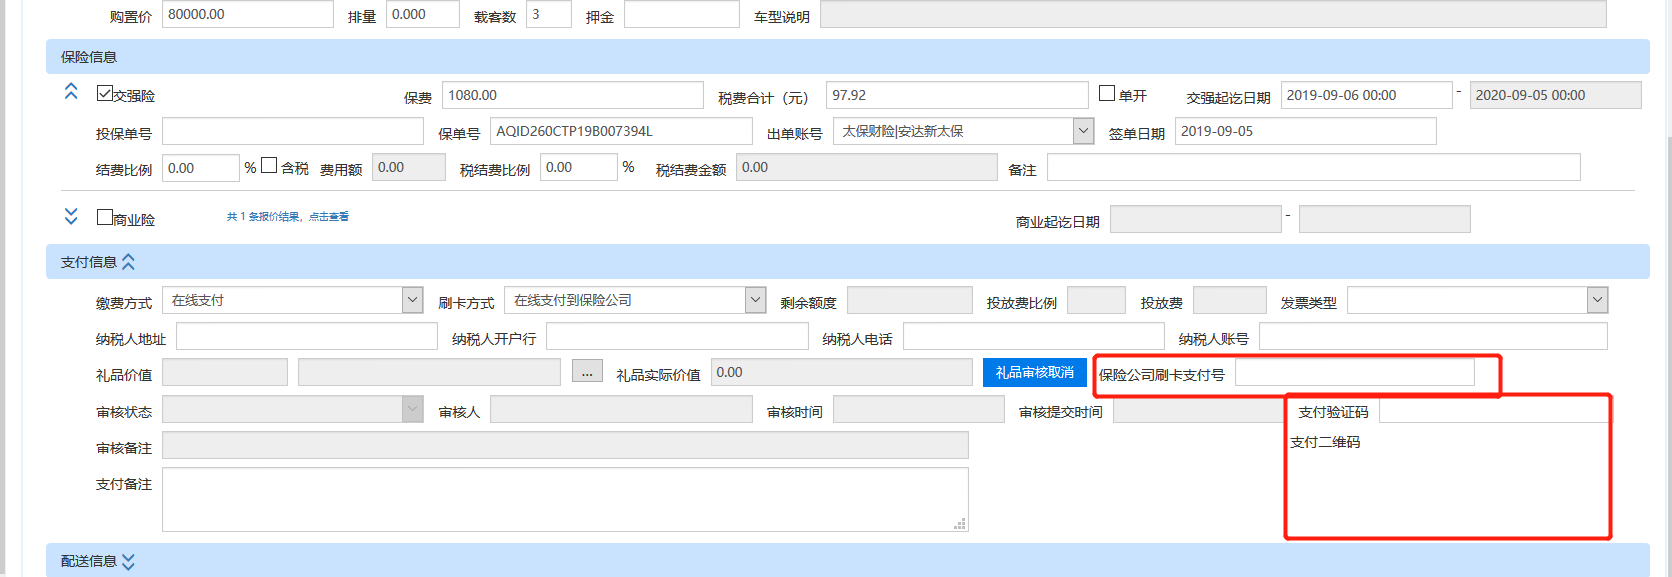Click the 税结费金额 field
This screenshot has height=577, width=1672.
coord(867,167)
